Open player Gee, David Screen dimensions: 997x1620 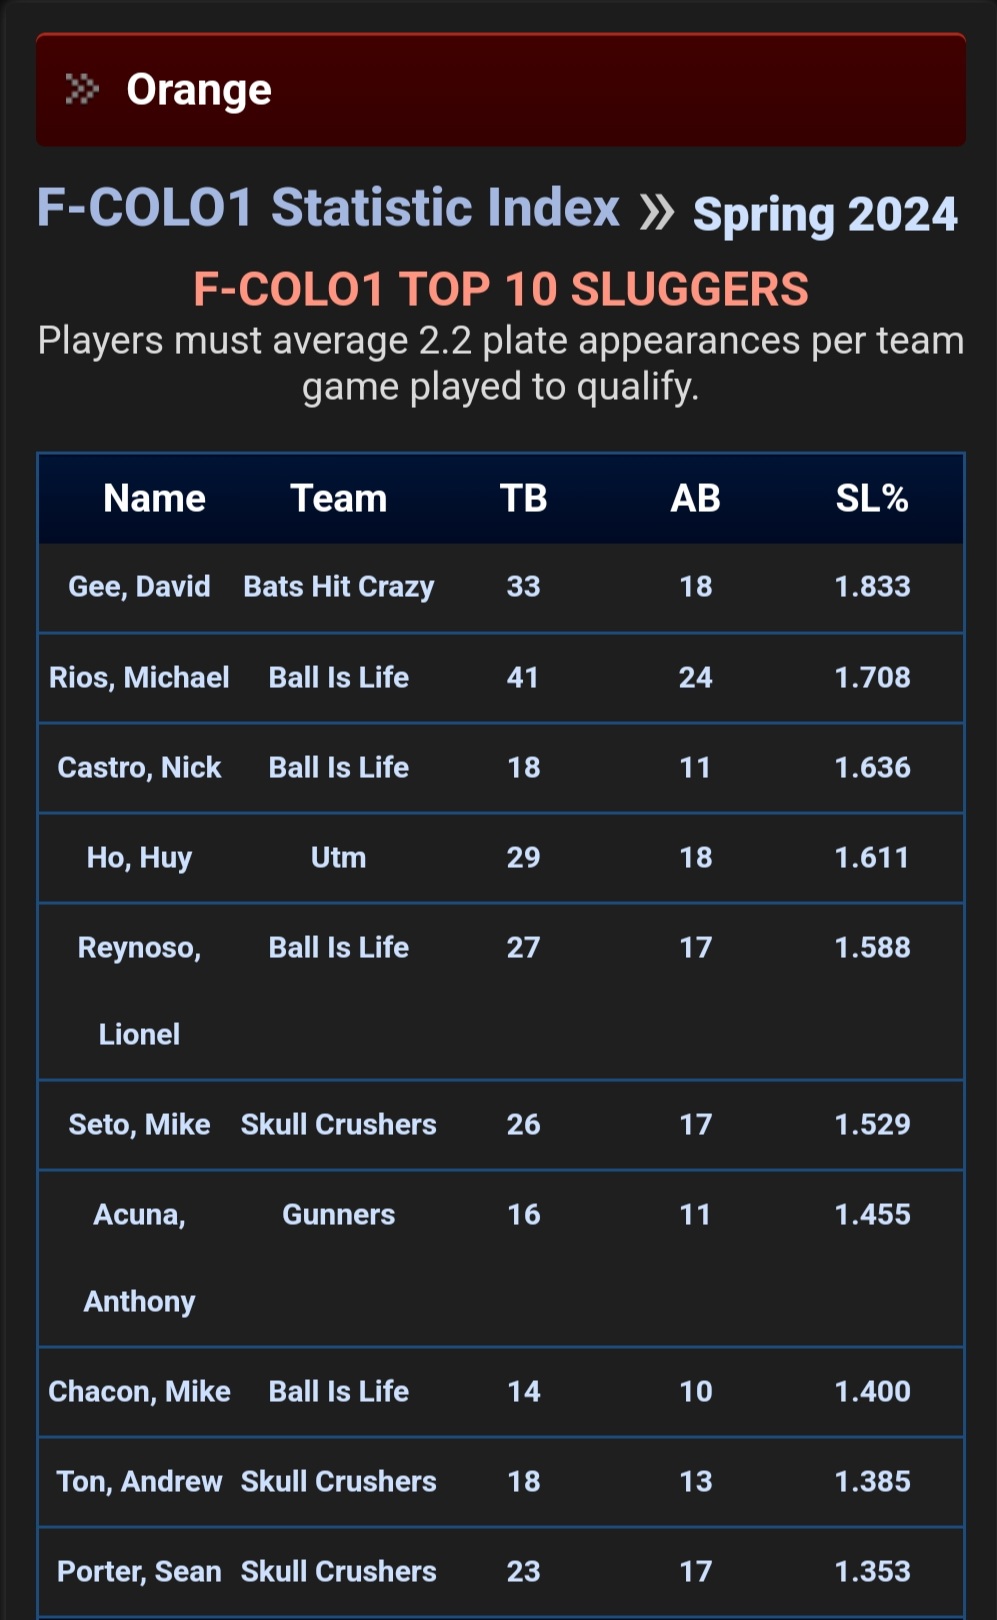pyautogui.click(x=139, y=586)
